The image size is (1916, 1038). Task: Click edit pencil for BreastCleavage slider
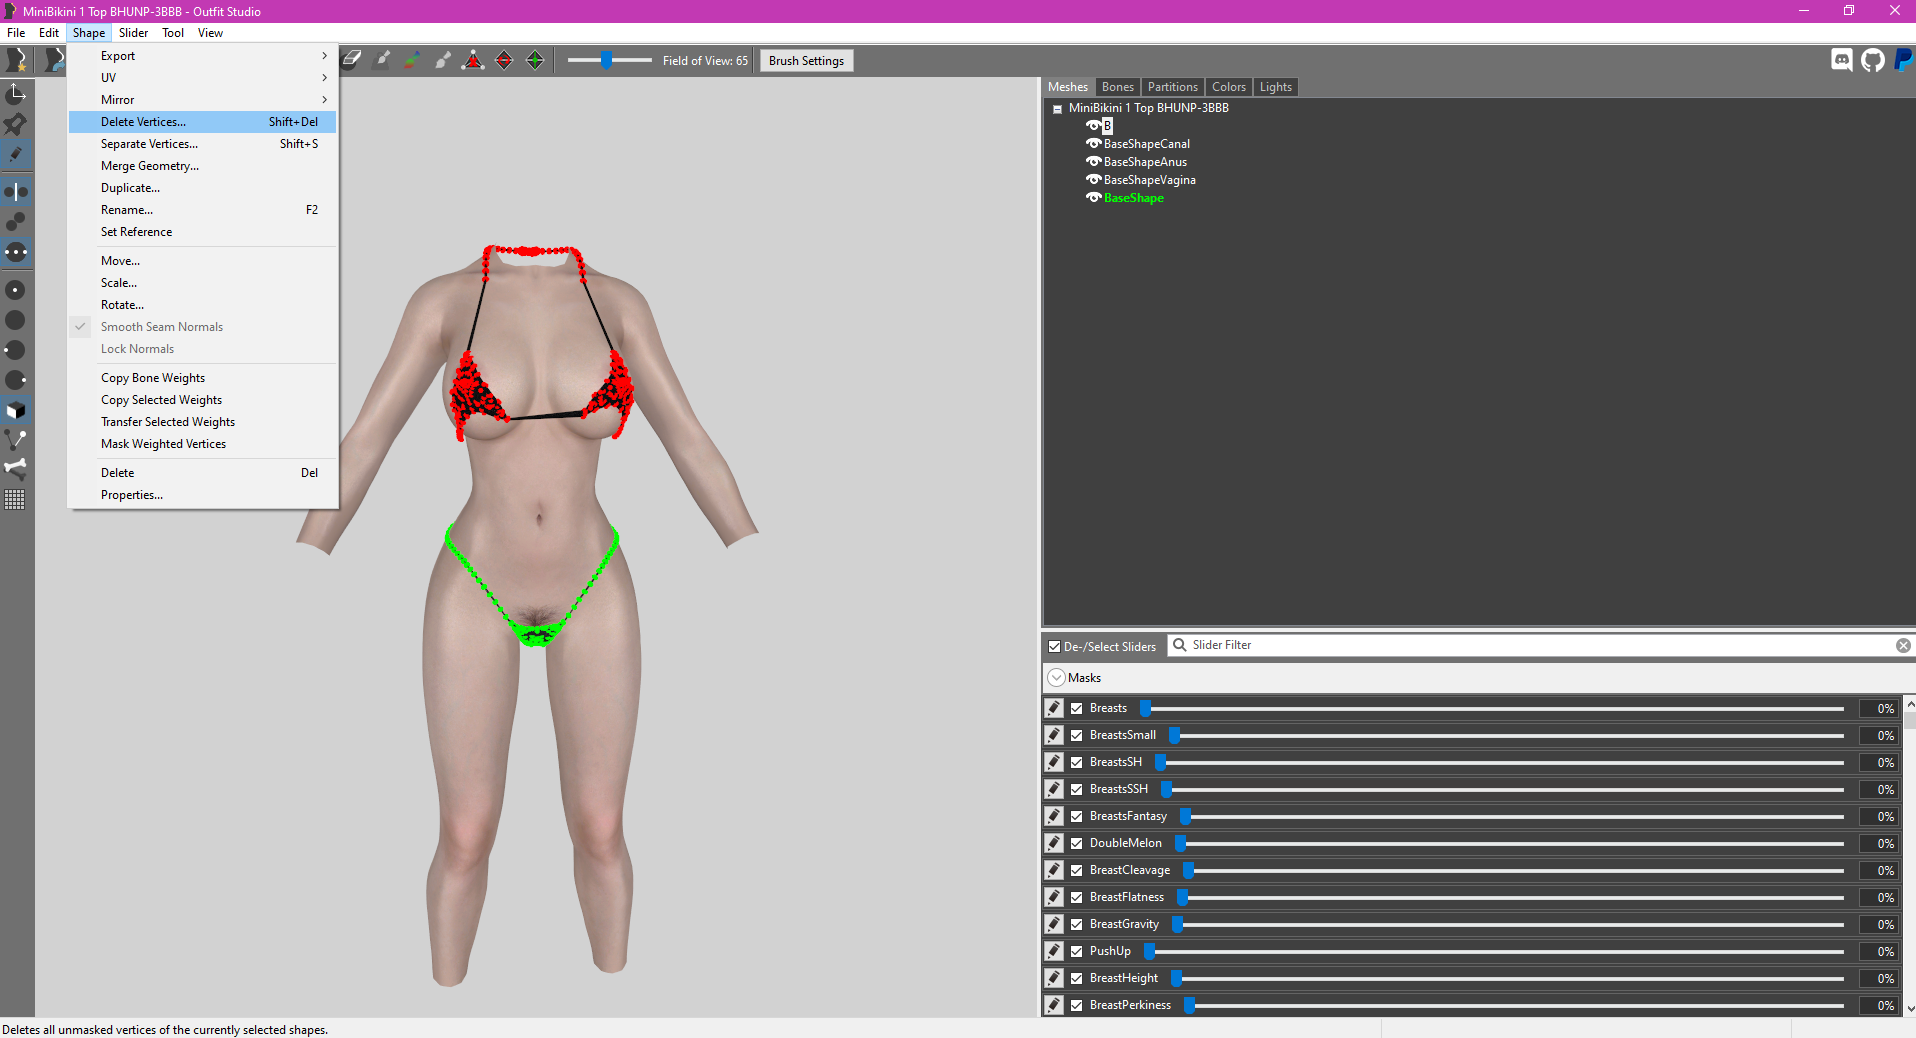tap(1054, 870)
